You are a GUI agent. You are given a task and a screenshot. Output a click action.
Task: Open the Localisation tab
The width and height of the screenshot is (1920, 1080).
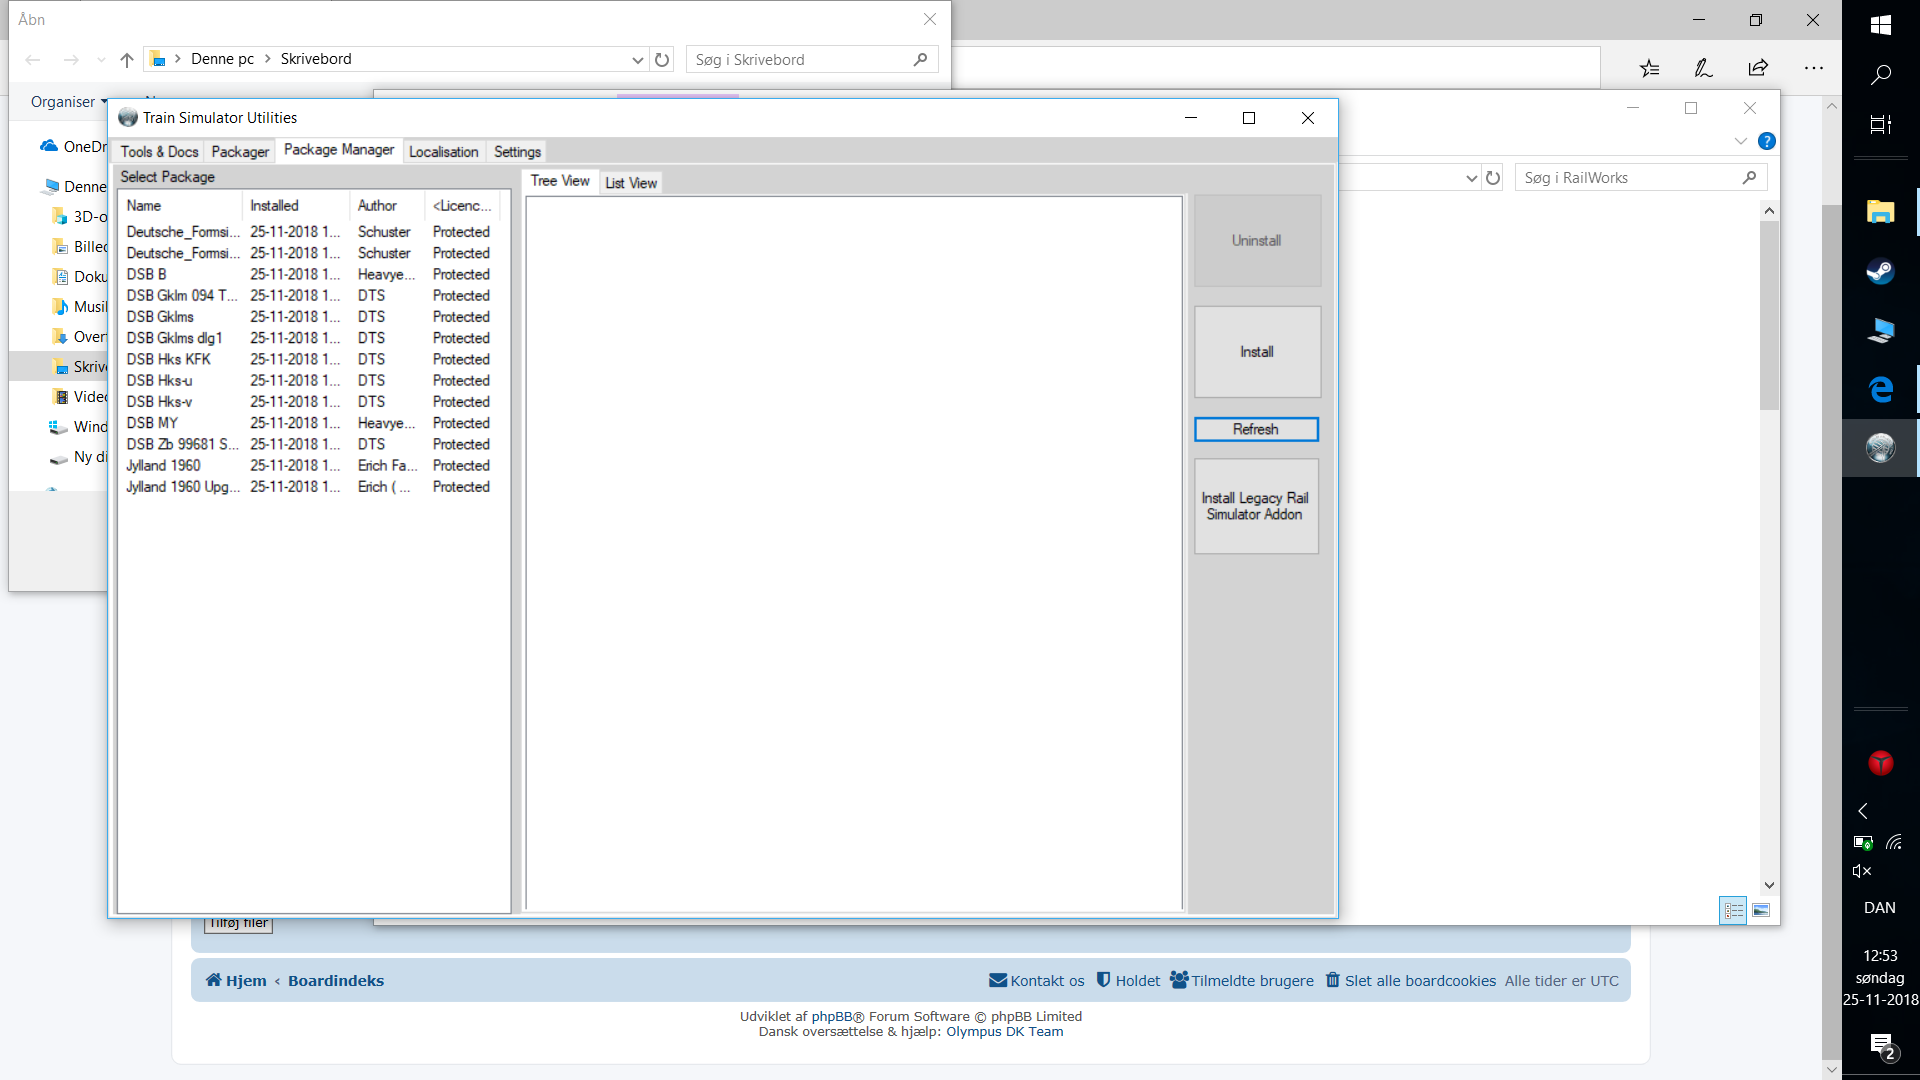click(443, 152)
